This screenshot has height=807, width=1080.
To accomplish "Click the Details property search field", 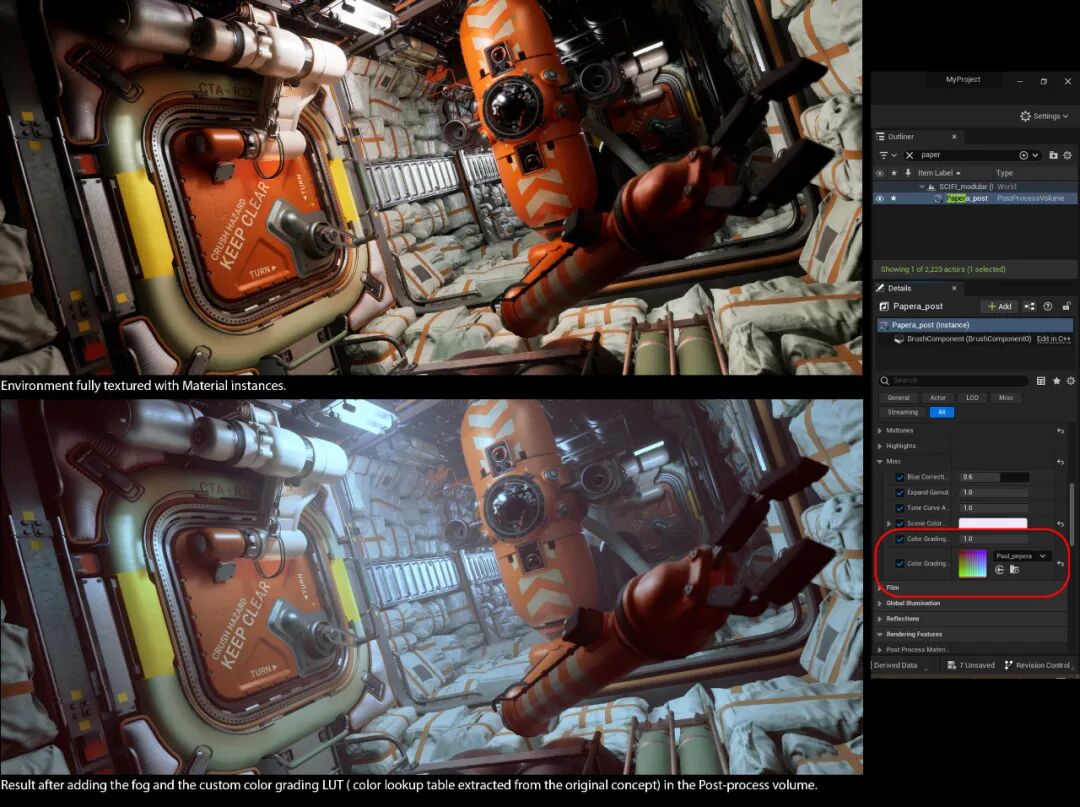I will tap(953, 380).
